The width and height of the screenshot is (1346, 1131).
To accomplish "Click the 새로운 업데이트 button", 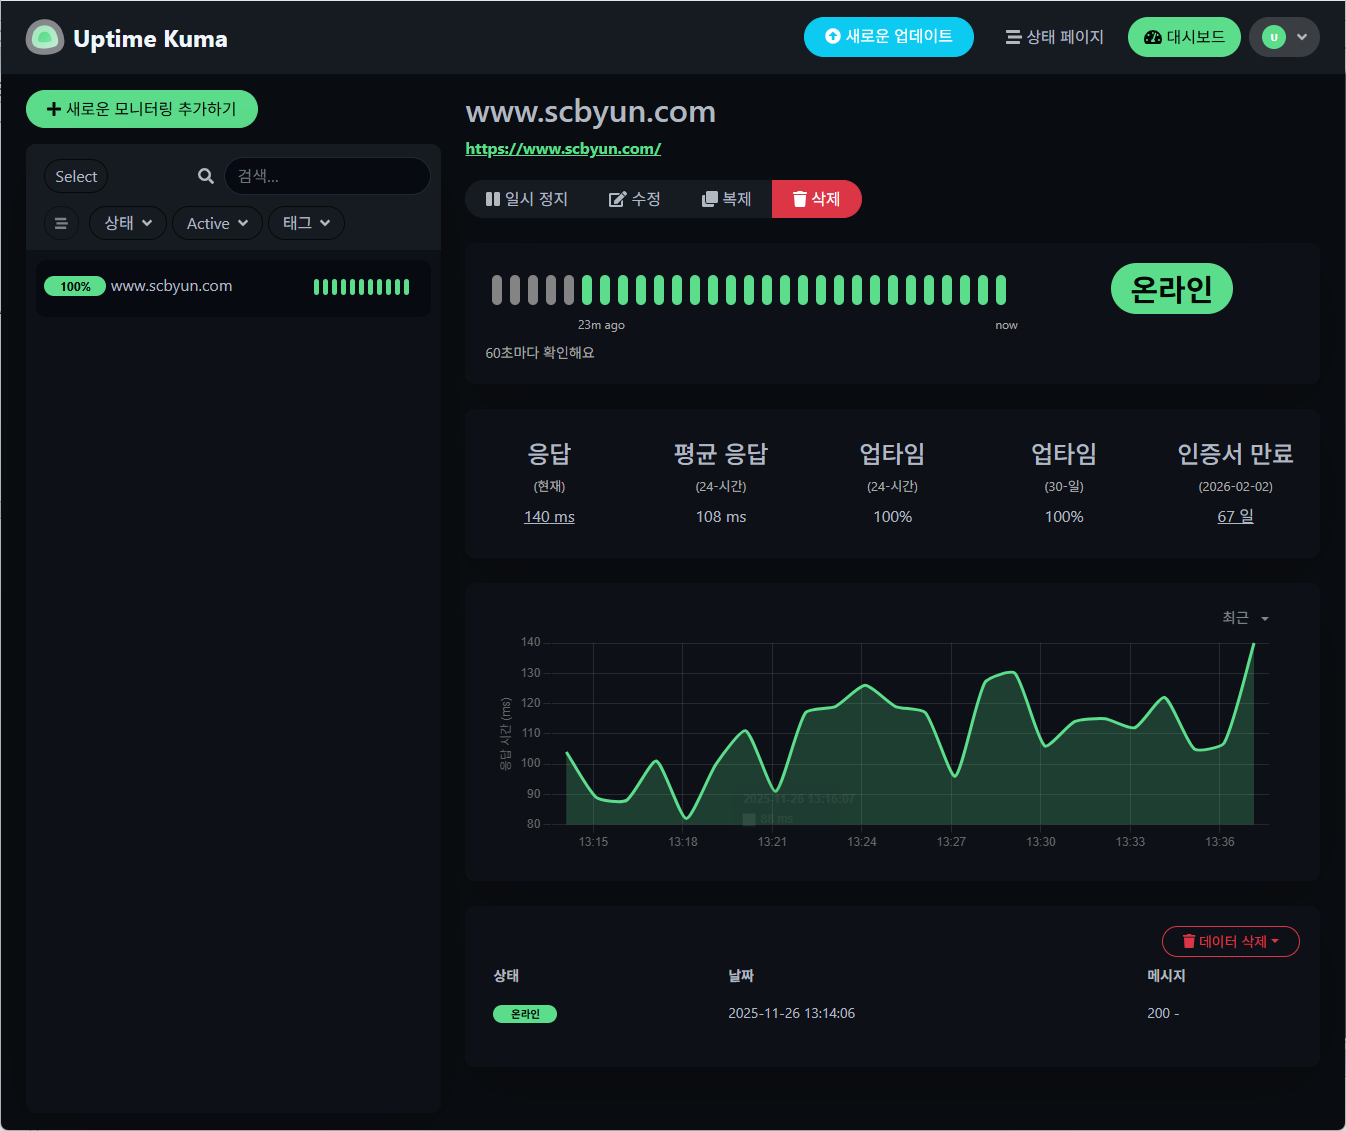I will coord(889,37).
